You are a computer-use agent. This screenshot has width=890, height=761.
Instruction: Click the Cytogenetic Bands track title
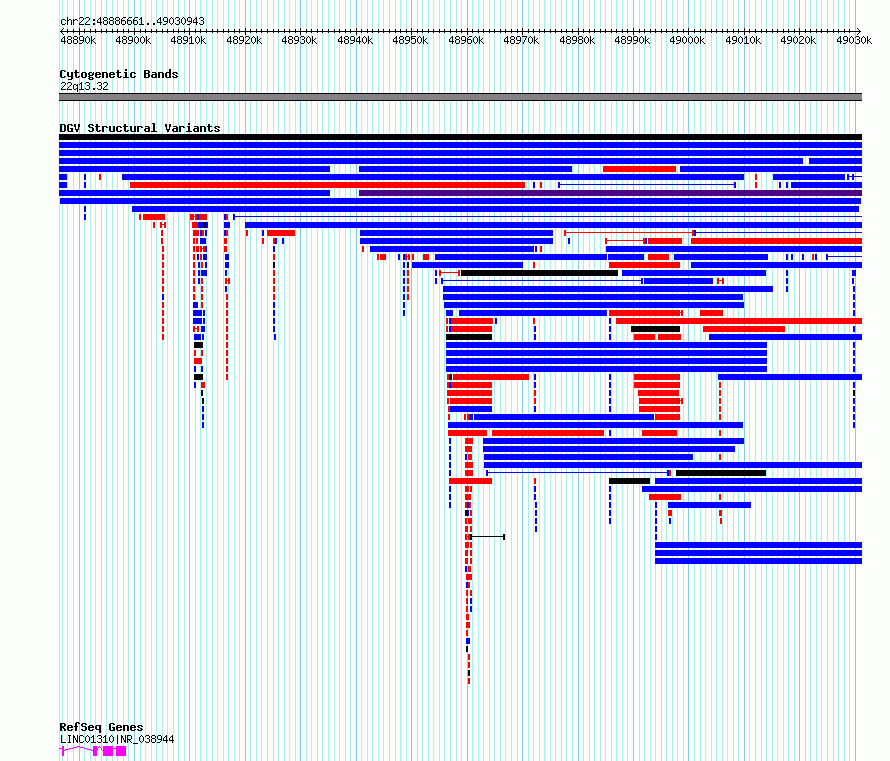119,74
